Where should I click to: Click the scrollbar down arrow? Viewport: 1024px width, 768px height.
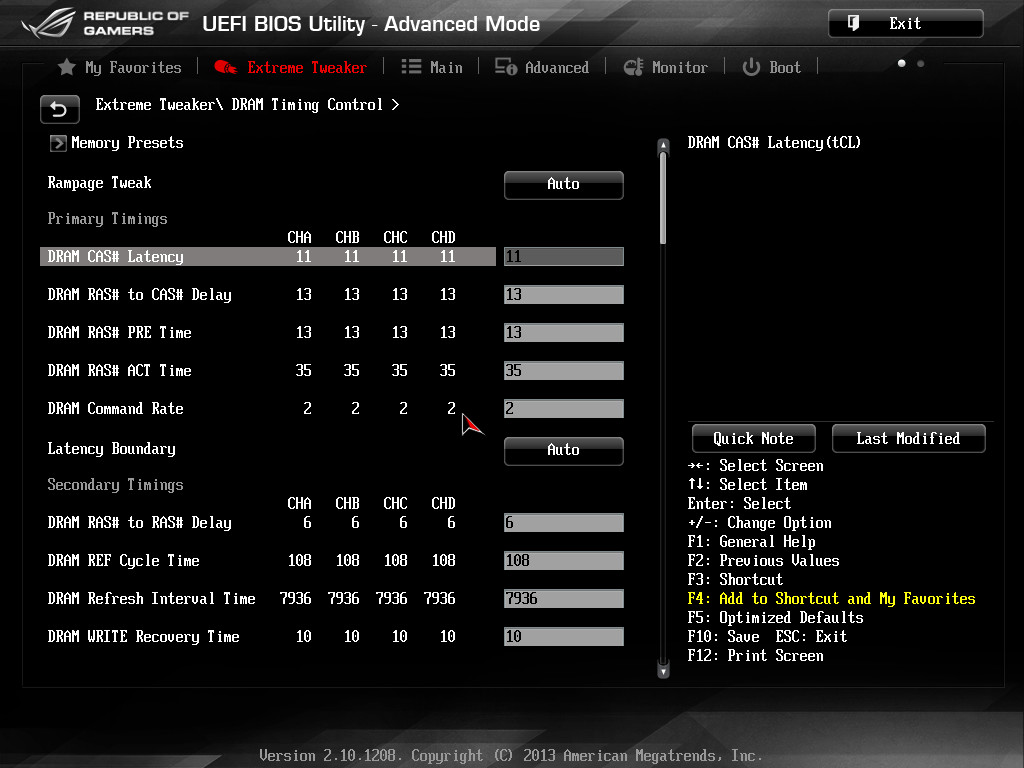point(663,671)
